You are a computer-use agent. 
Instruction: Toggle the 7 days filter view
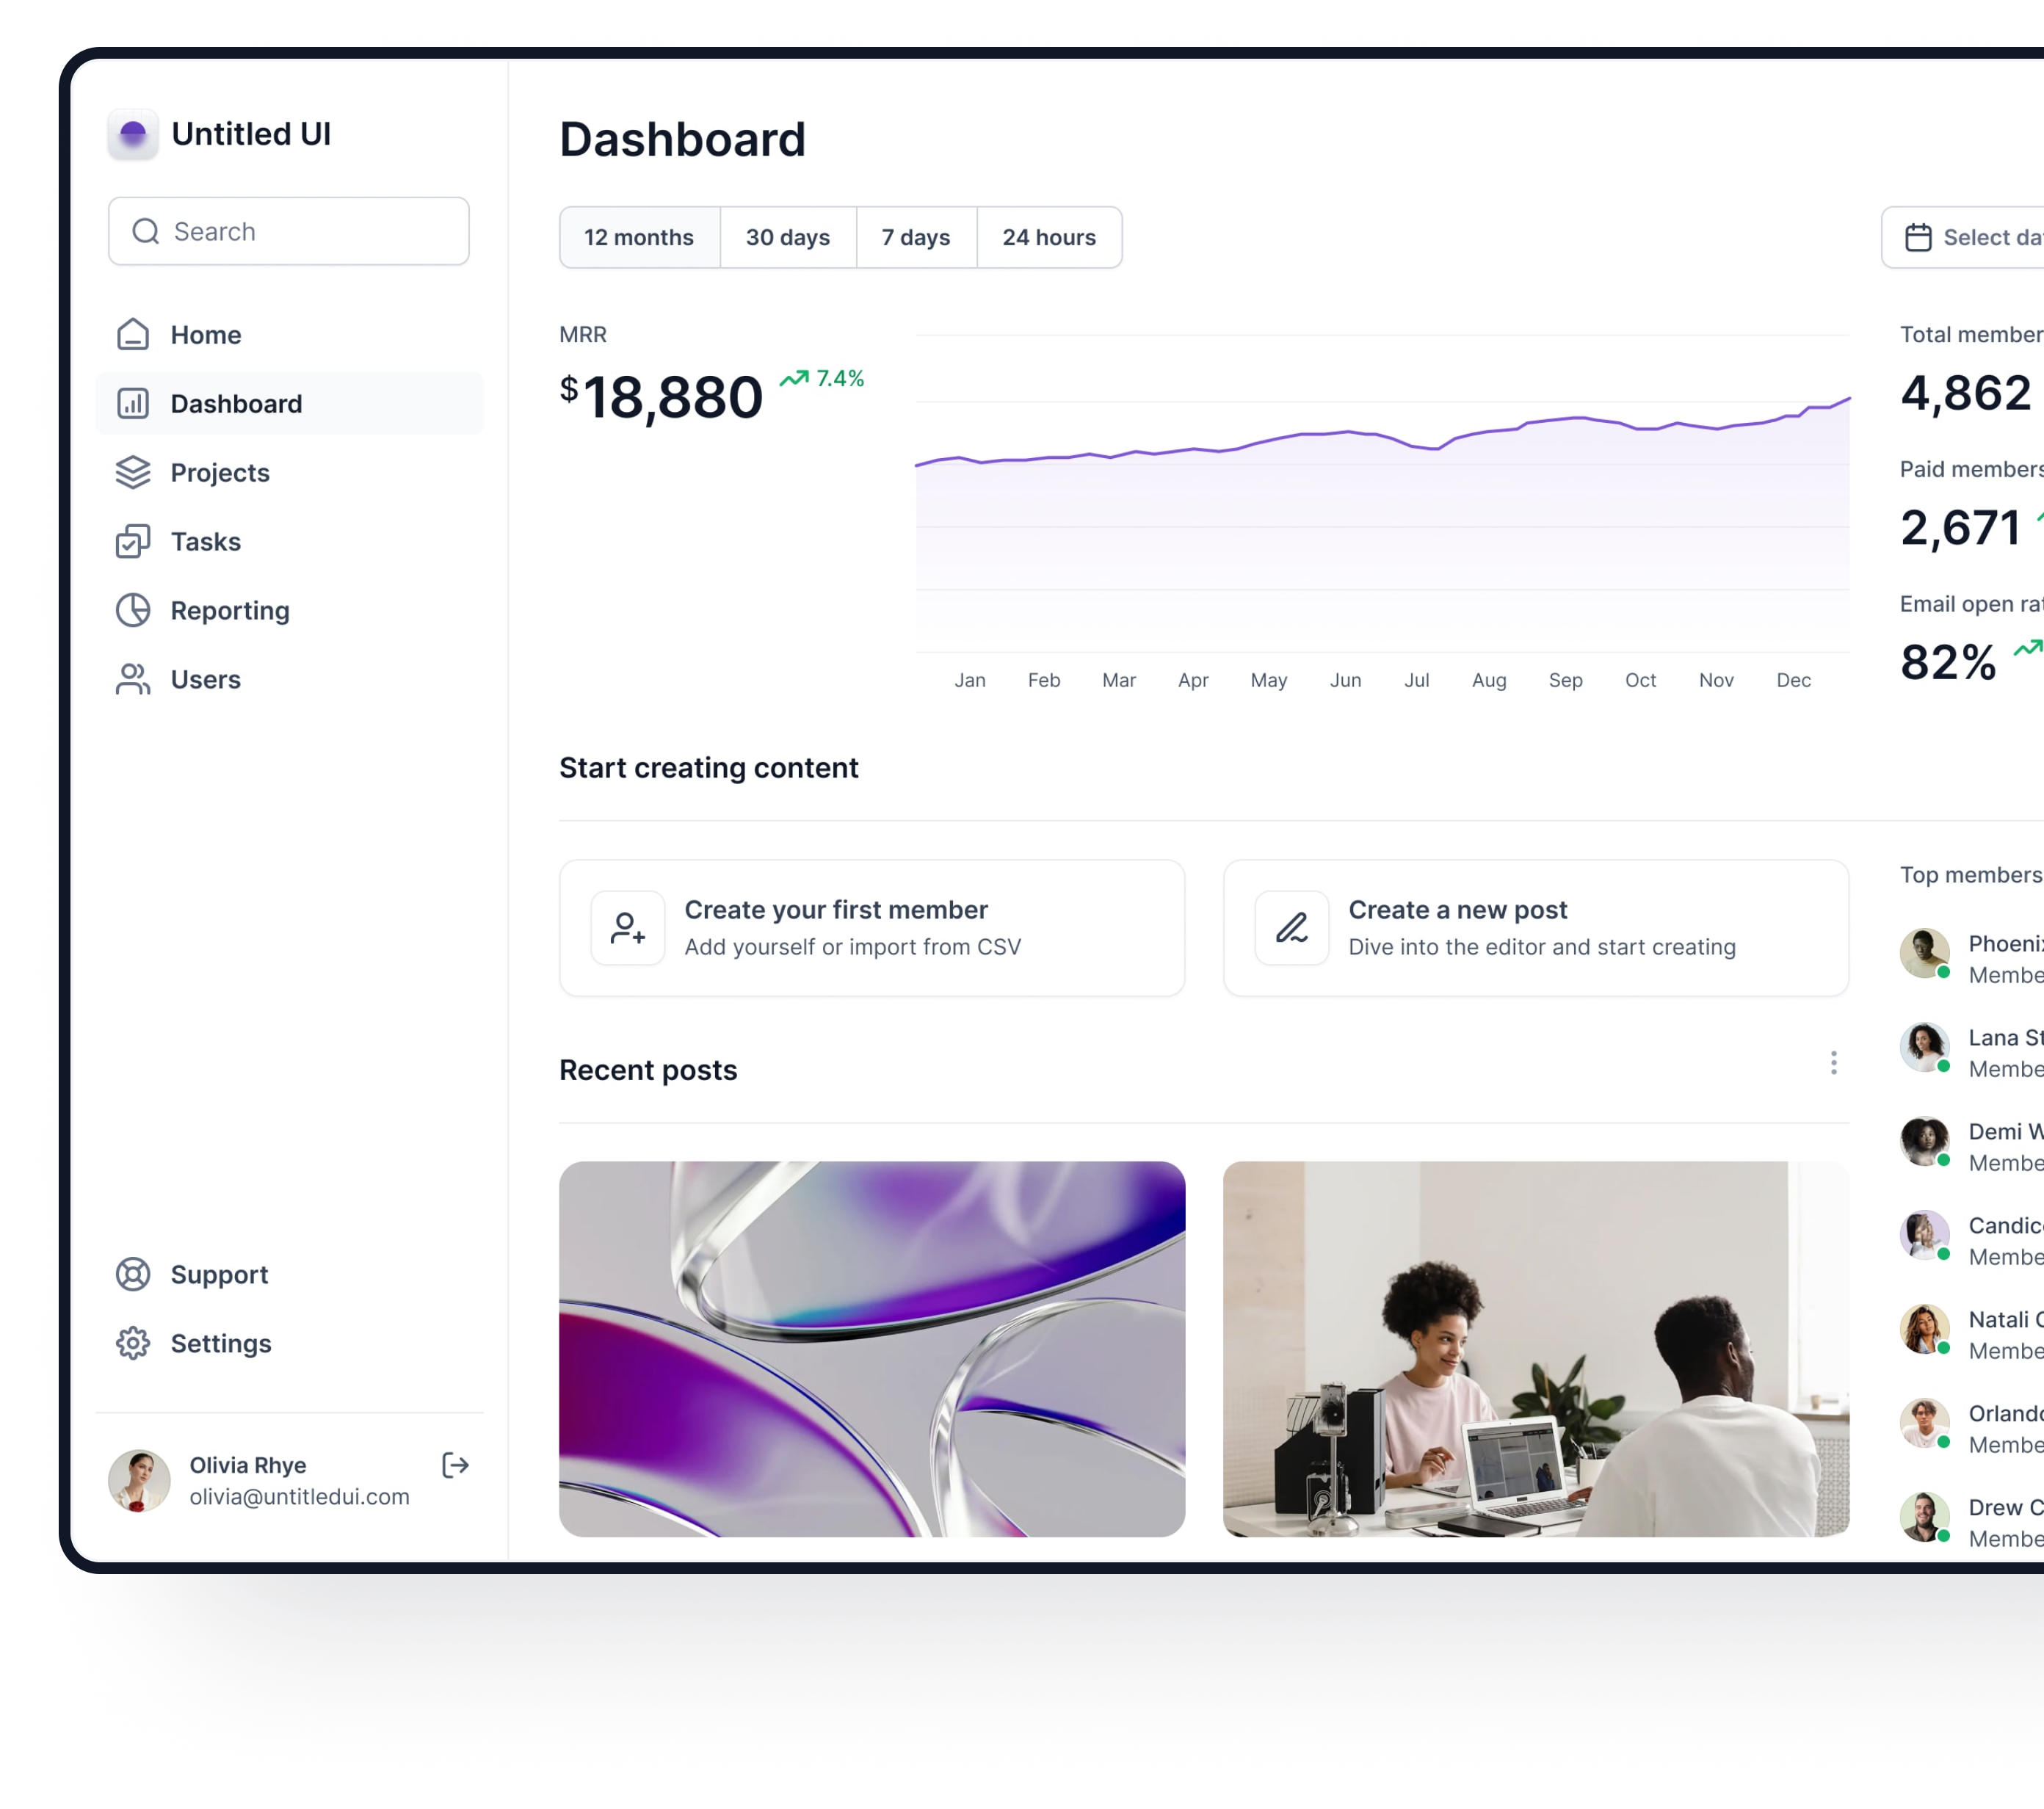click(x=916, y=237)
